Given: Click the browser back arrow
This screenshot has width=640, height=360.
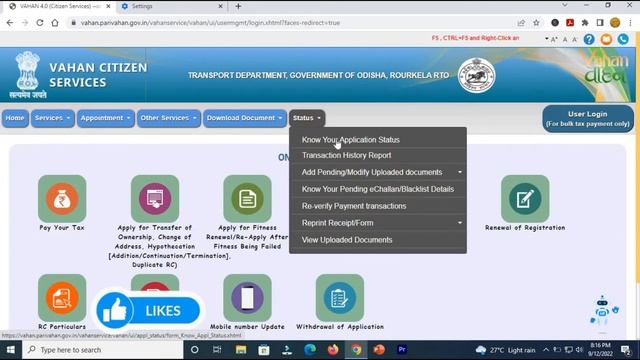Looking at the screenshot, I should tap(10, 23).
